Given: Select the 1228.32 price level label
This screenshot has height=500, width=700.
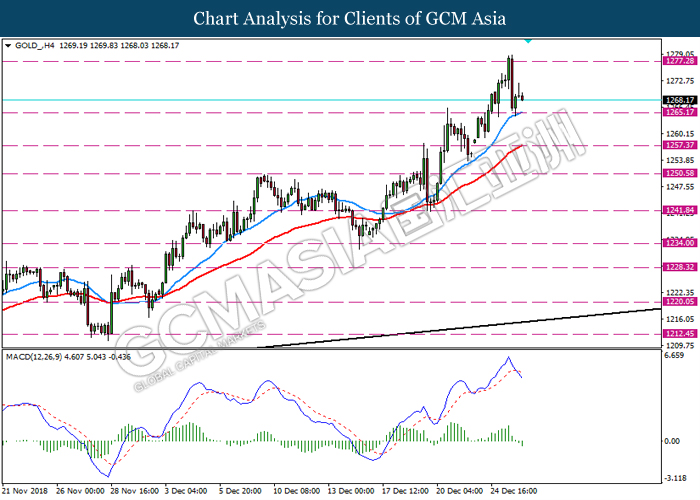Looking at the screenshot, I should pyautogui.click(x=680, y=267).
